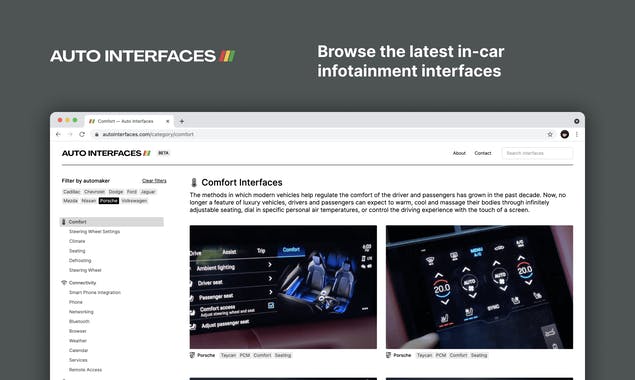
Task: Open the Browser subcategory
Action: (78, 331)
